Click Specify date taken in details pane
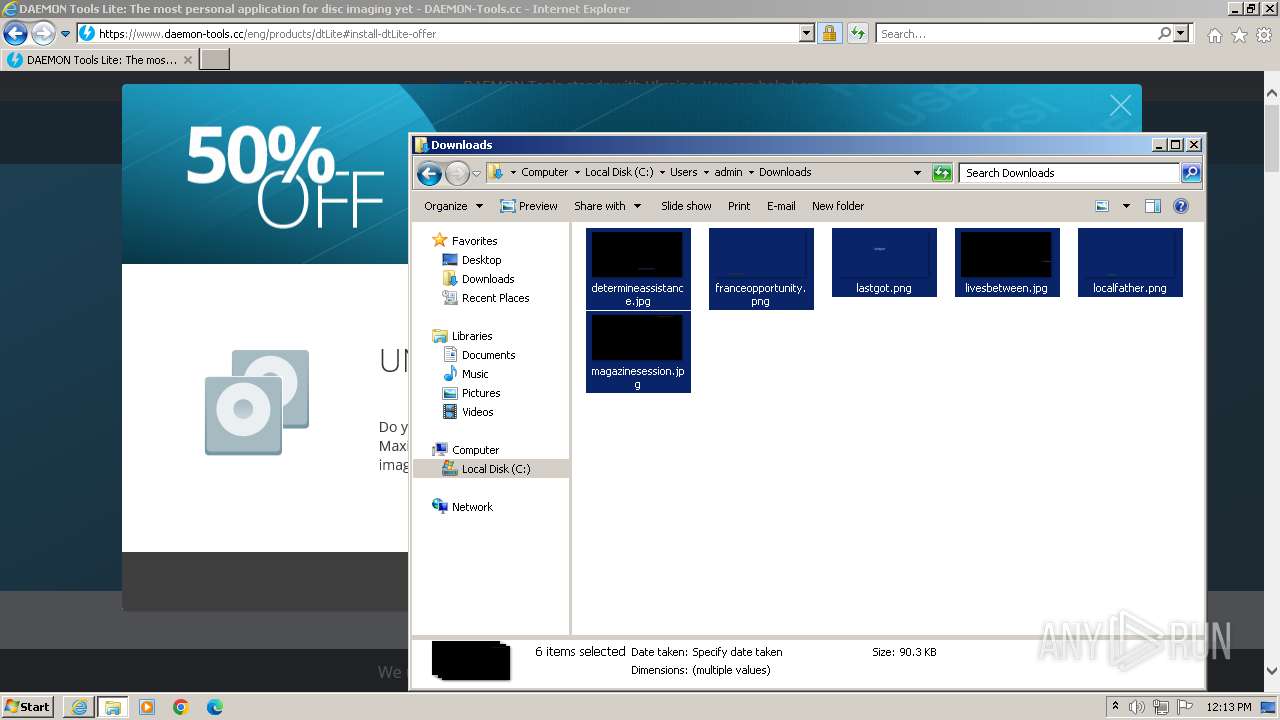This screenshot has height=720, width=1280. tap(737, 652)
